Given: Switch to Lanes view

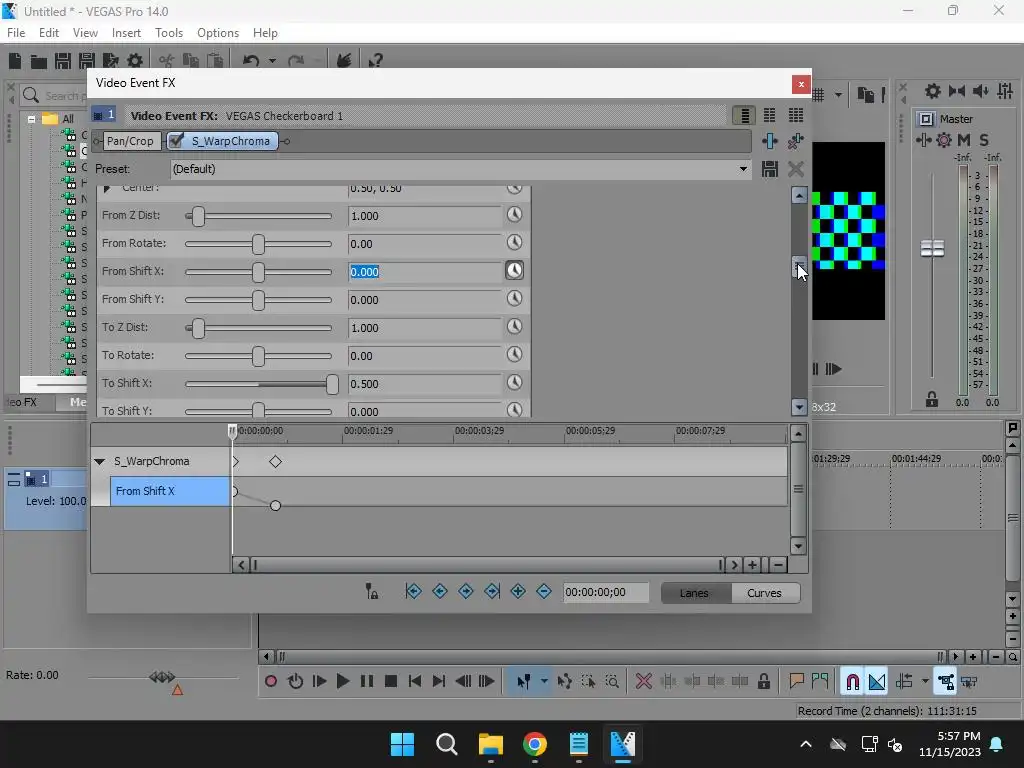Looking at the screenshot, I should pos(696,593).
